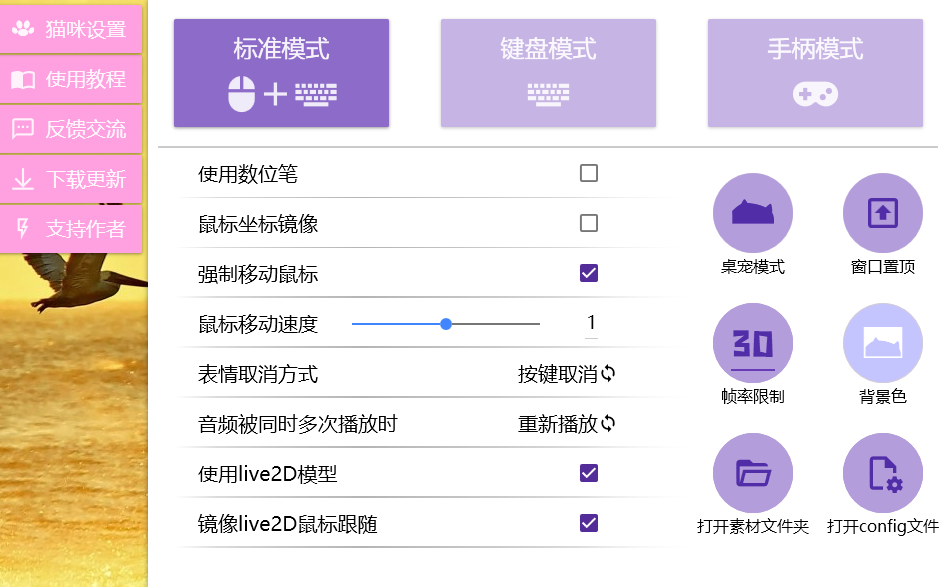
Task: Uncheck the 强制移动鼠标 checkbox
Action: click(x=589, y=274)
